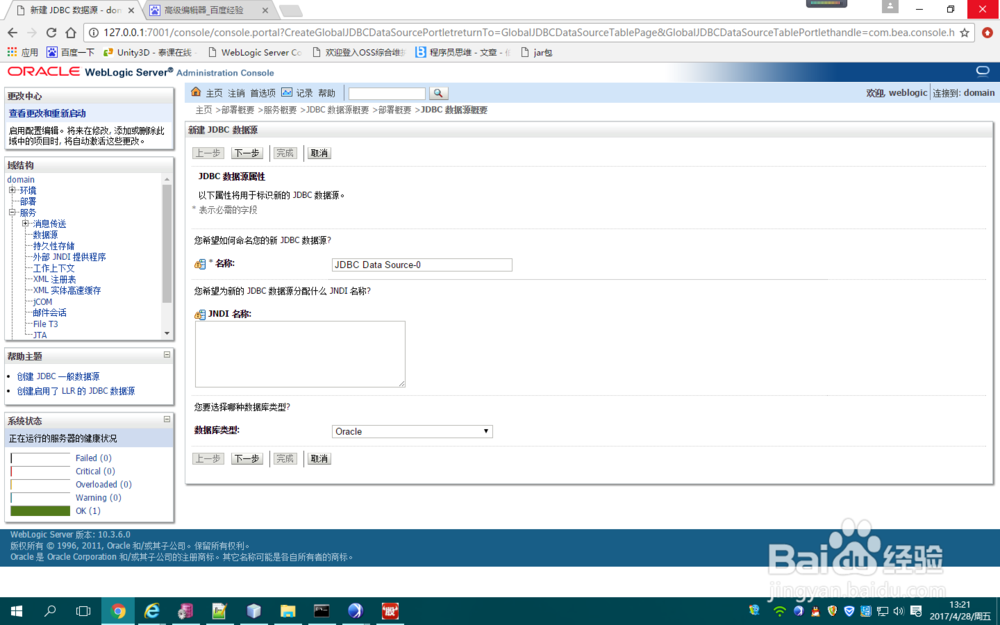The image size is (1000, 625).
Task: Select 邮件会话 in the domain tree
Action: [49, 312]
